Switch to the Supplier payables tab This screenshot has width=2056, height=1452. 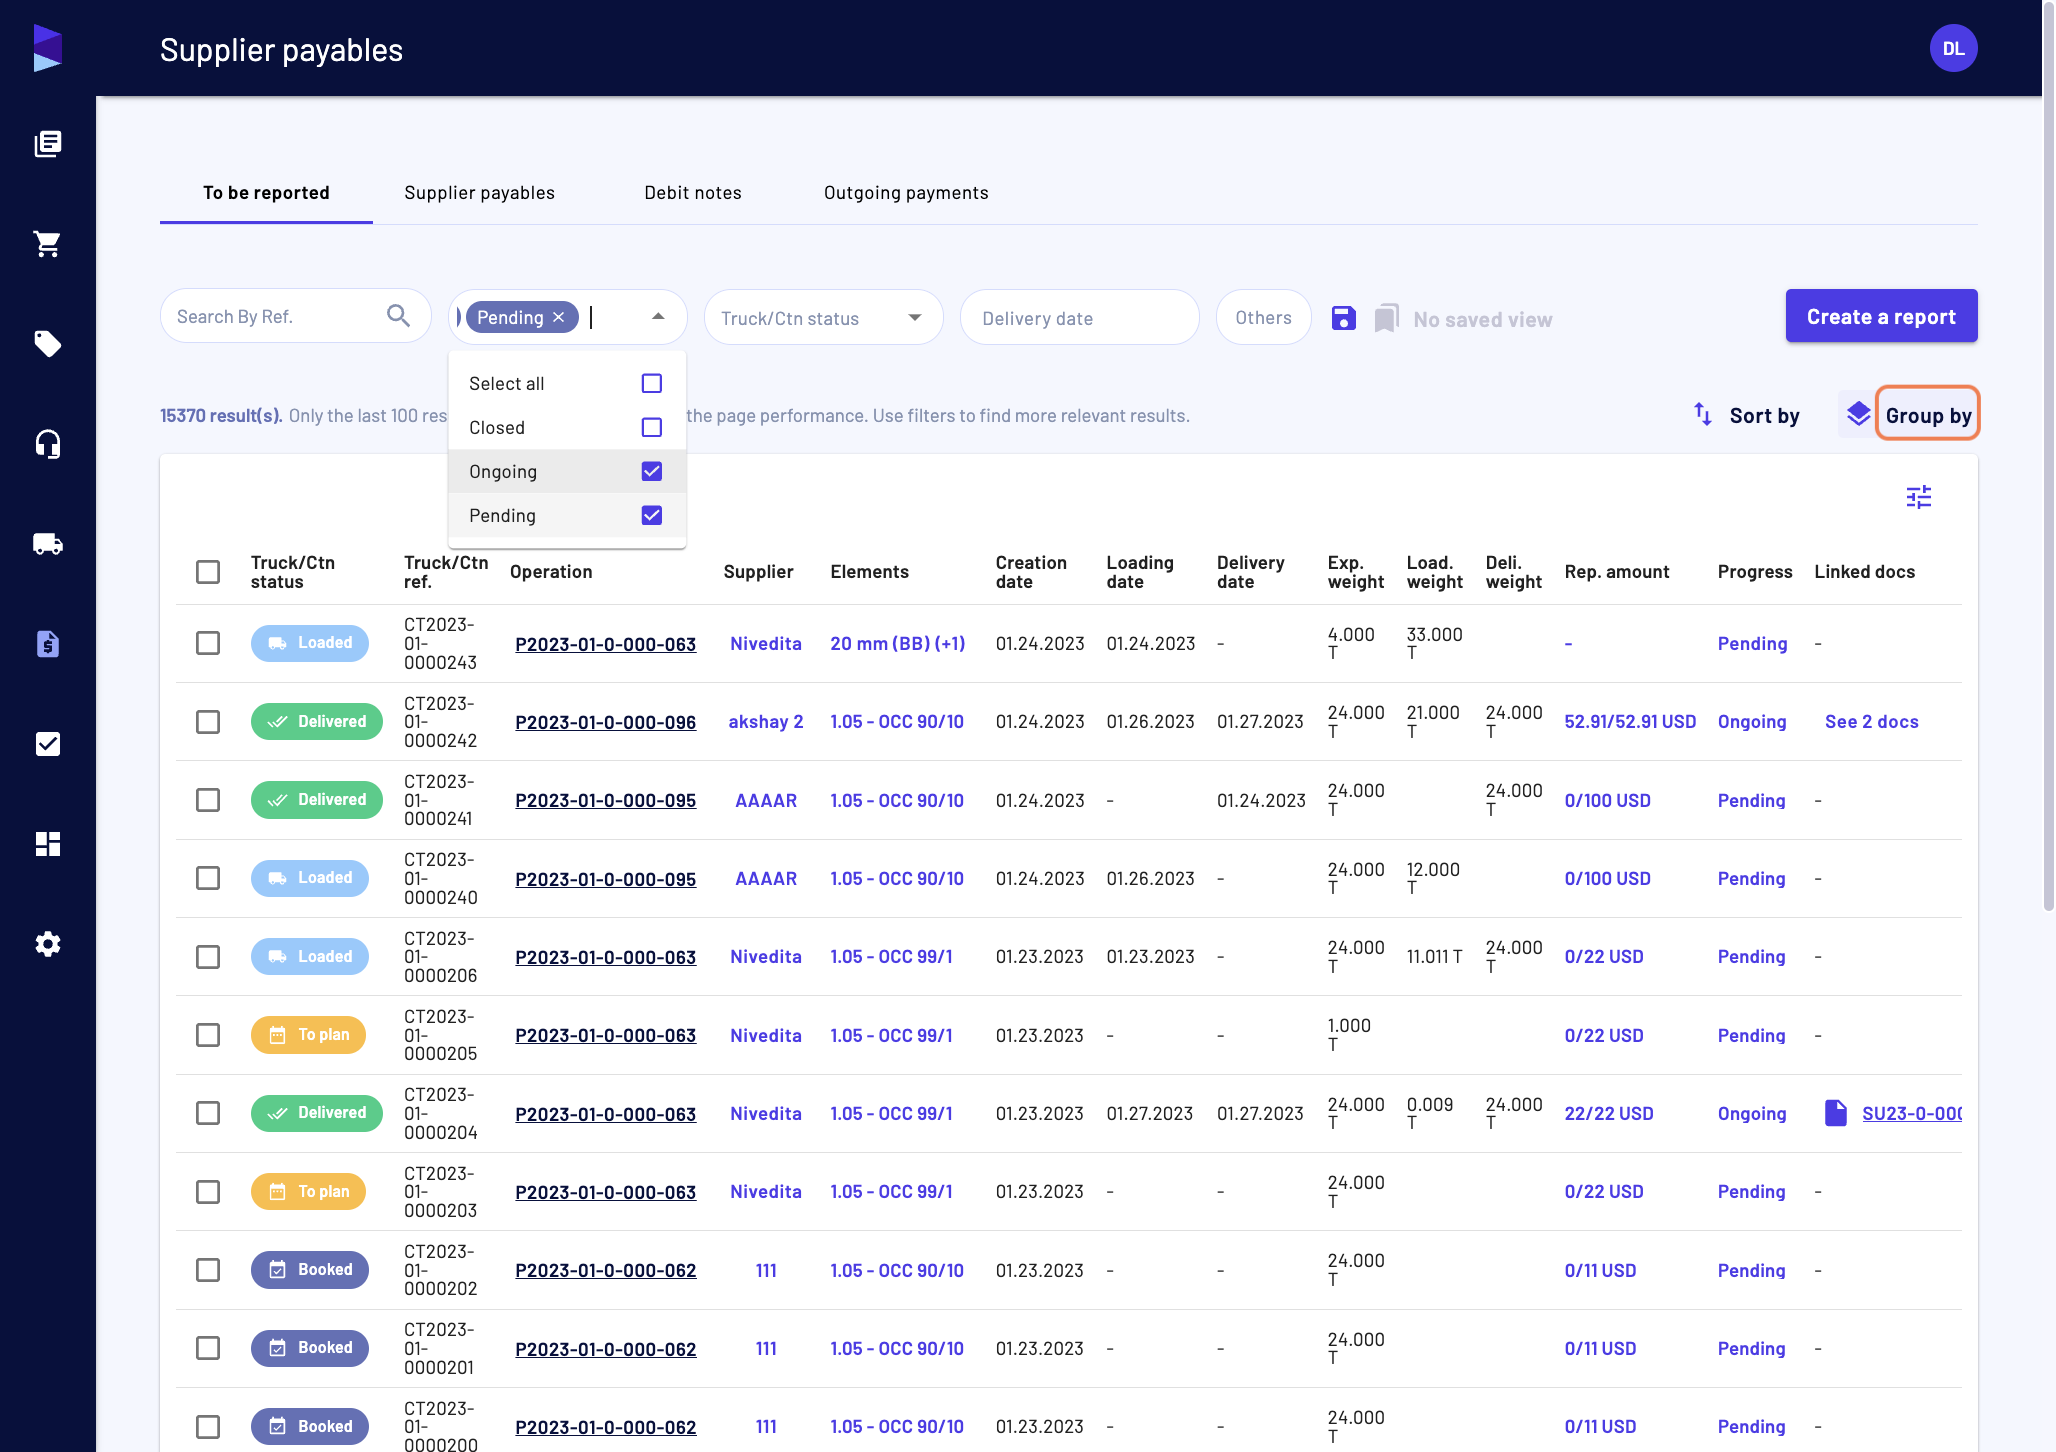point(479,193)
